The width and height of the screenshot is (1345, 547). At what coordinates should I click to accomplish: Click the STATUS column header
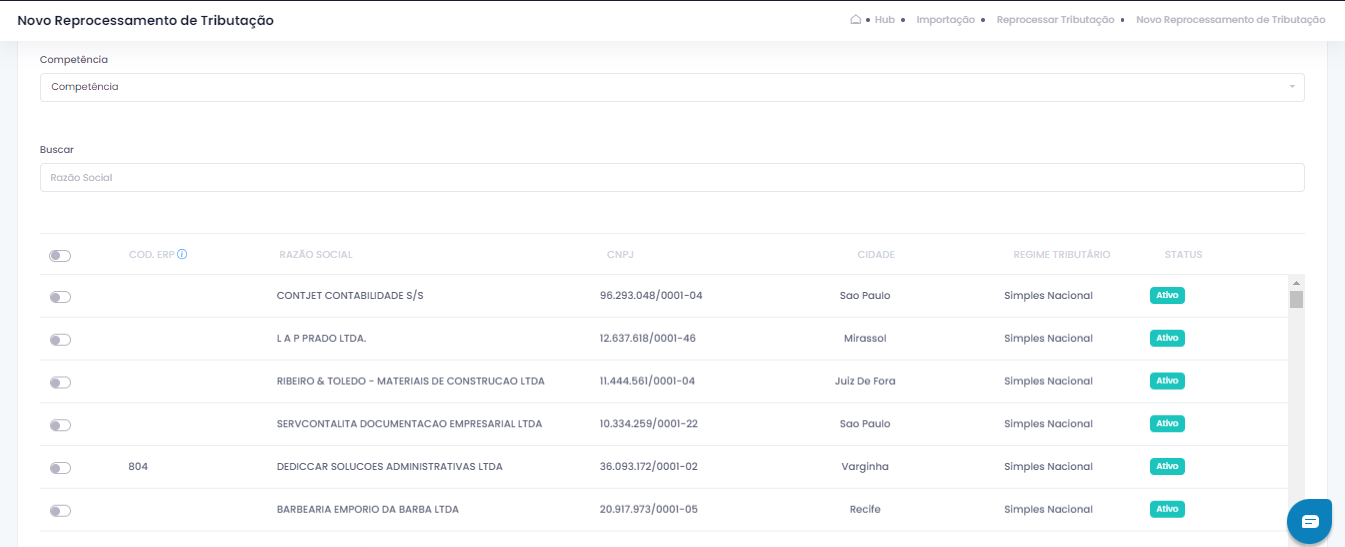(x=1183, y=254)
